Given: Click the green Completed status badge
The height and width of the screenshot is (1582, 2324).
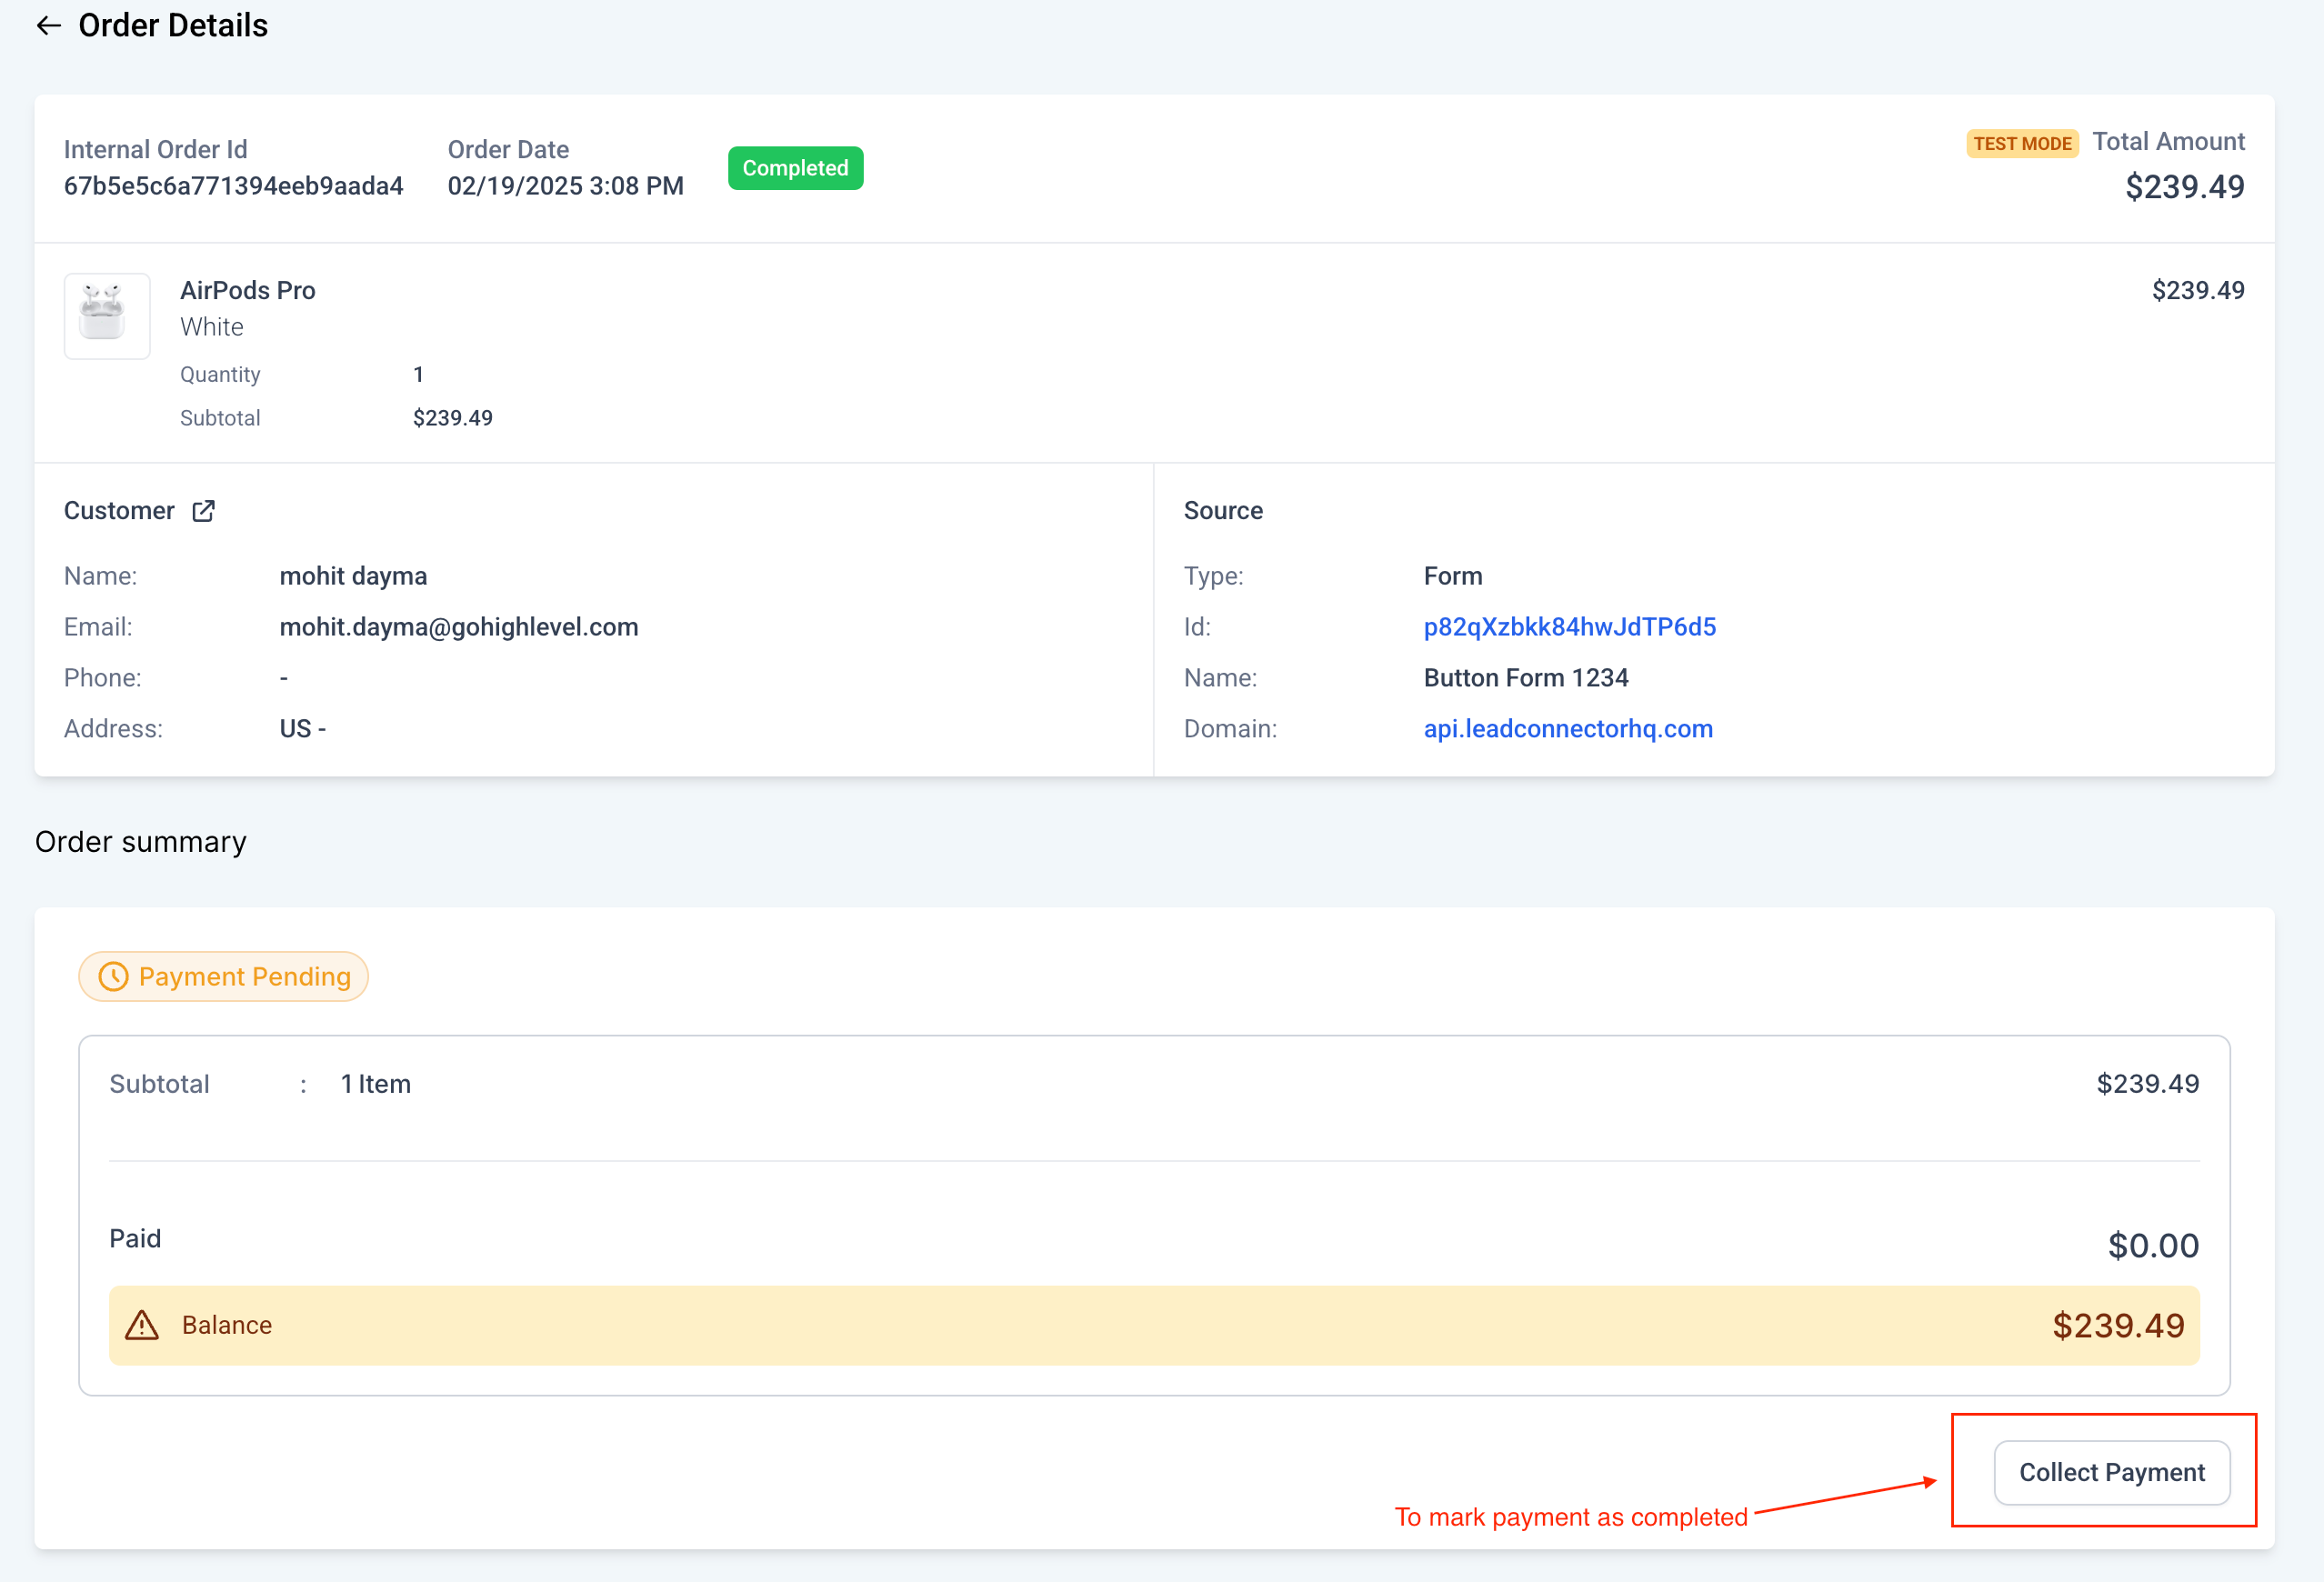Looking at the screenshot, I should tap(795, 168).
